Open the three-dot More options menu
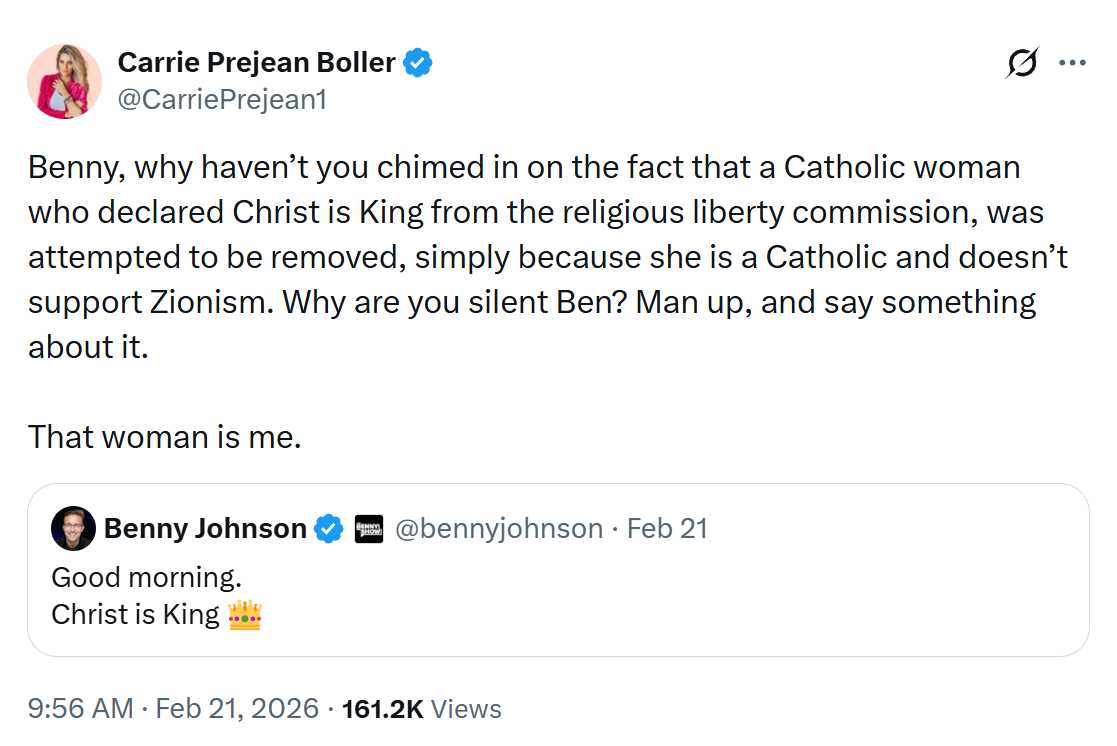 click(x=1072, y=63)
